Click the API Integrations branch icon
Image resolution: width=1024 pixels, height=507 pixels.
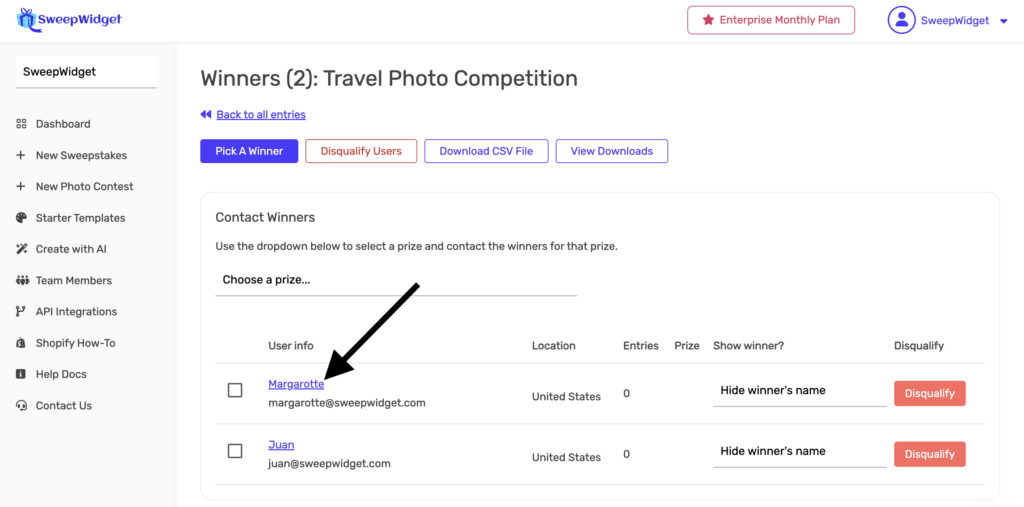coord(21,312)
